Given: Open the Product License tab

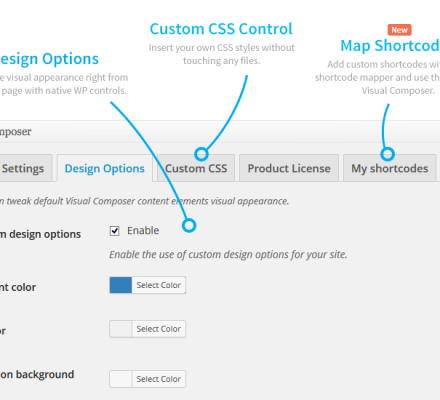Looking at the screenshot, I should (289, 168).
